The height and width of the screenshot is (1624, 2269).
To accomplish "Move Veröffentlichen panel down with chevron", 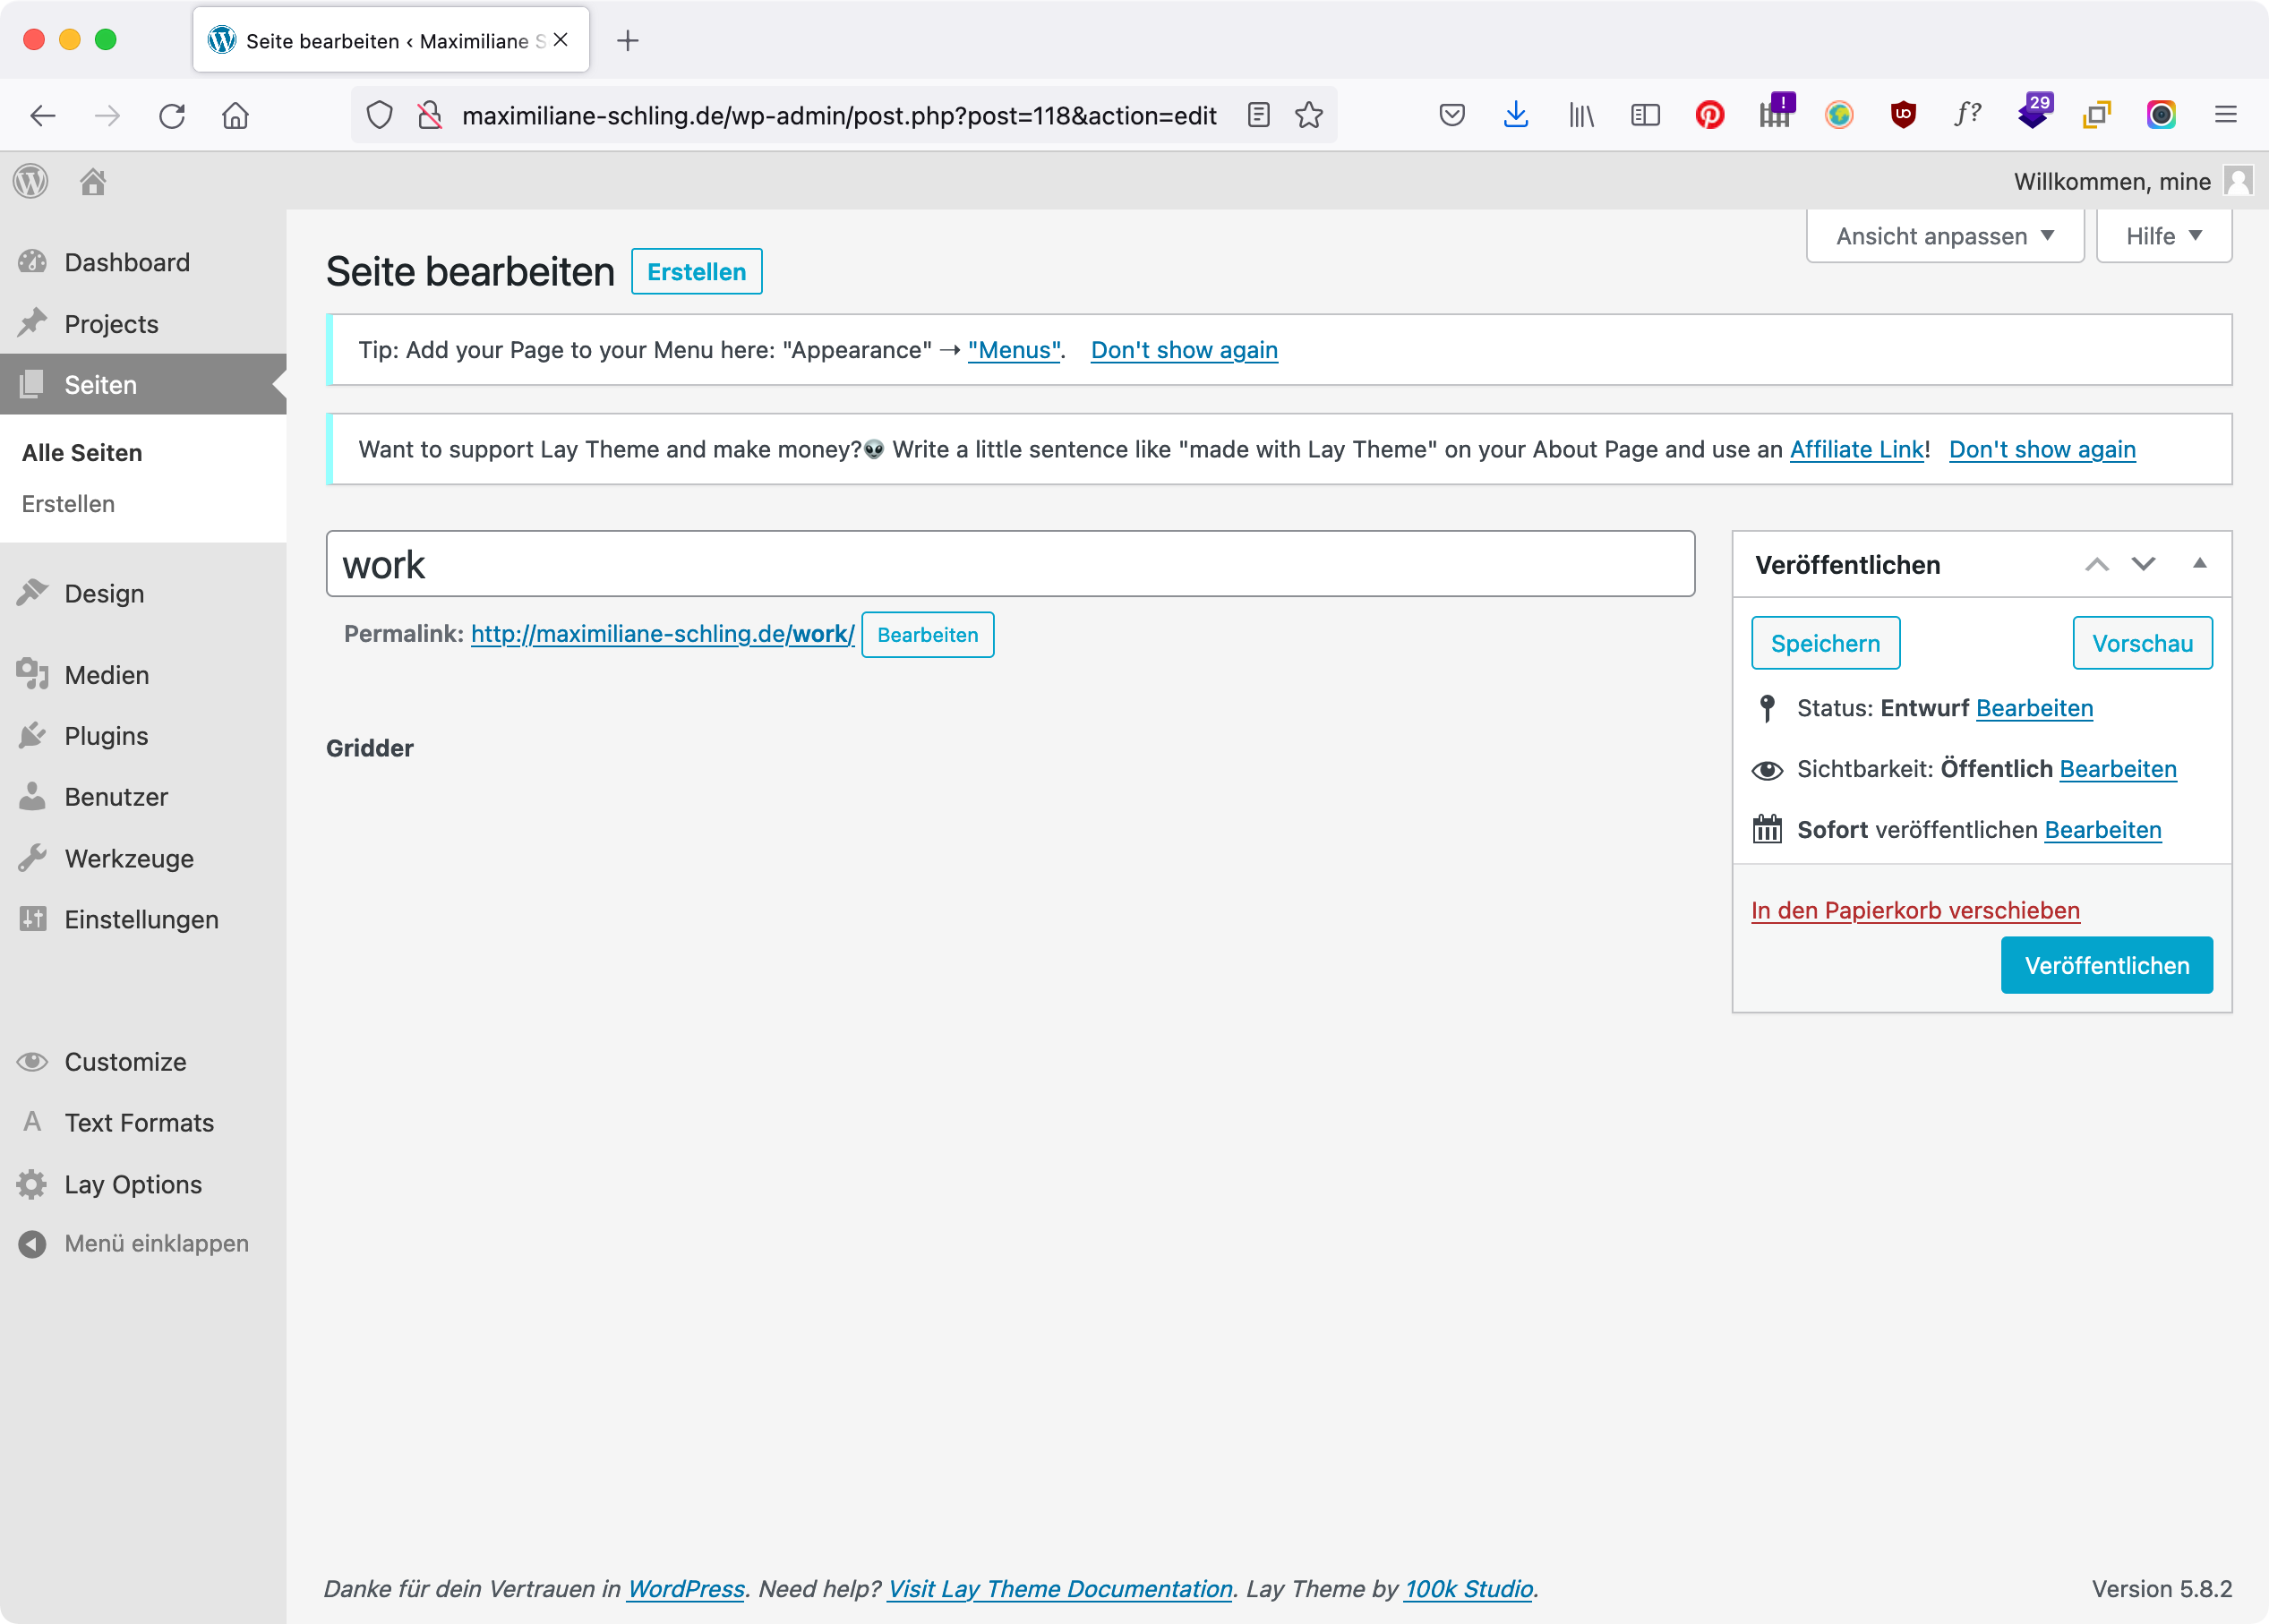I will click(2143, 564).
